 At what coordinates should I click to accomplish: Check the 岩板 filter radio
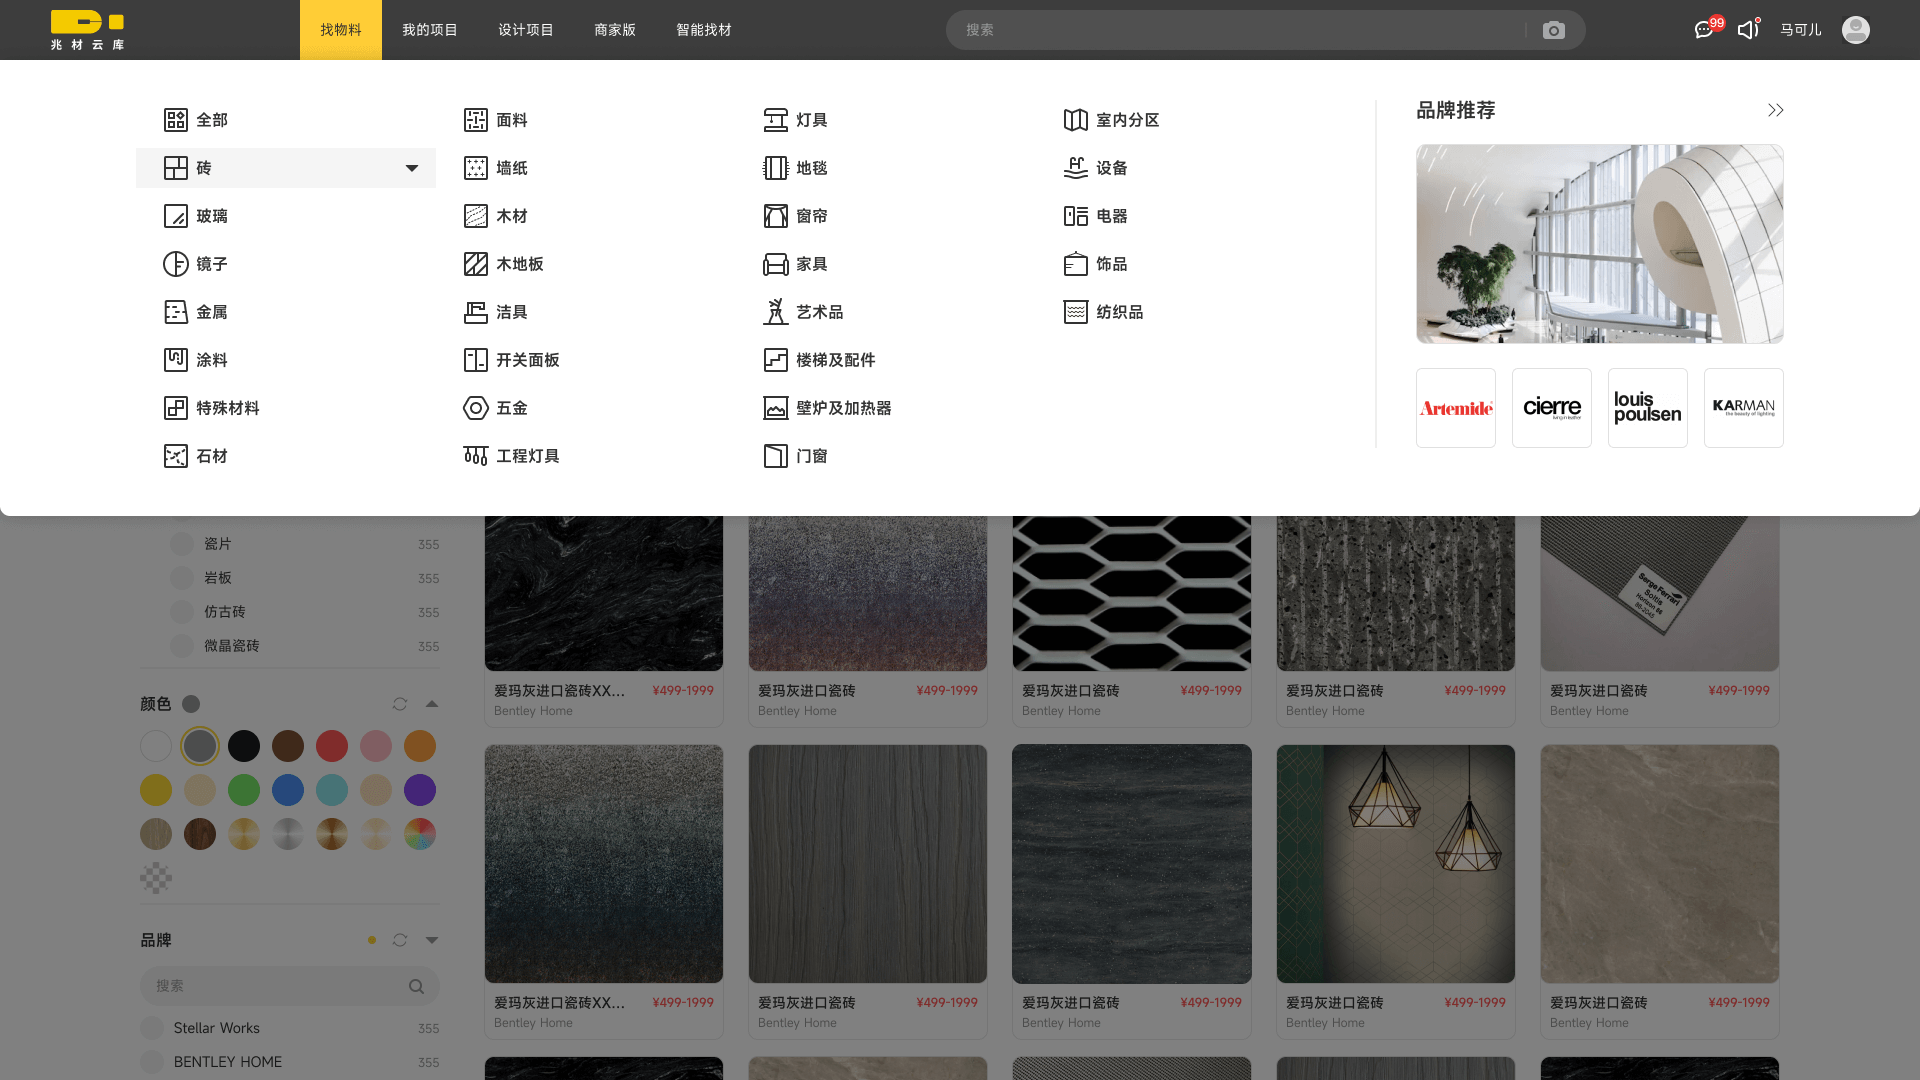tap(182, 578)
